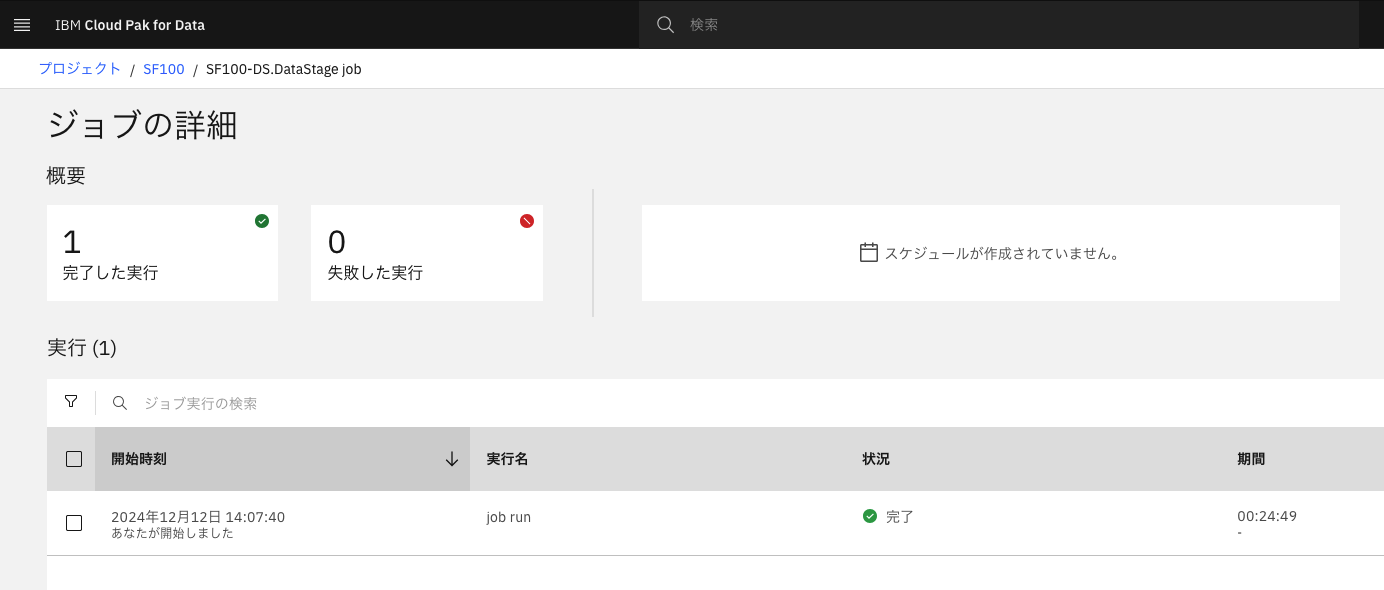The height and width of the screenshot is (590, 1384).
Task: Check the checkbox for the job run row
Action: point(73,523)
